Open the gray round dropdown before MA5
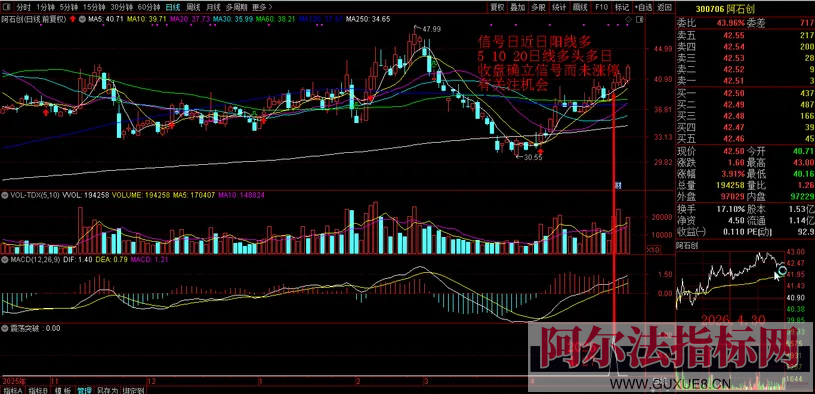 pyautogui.click(x=83, y=19)
